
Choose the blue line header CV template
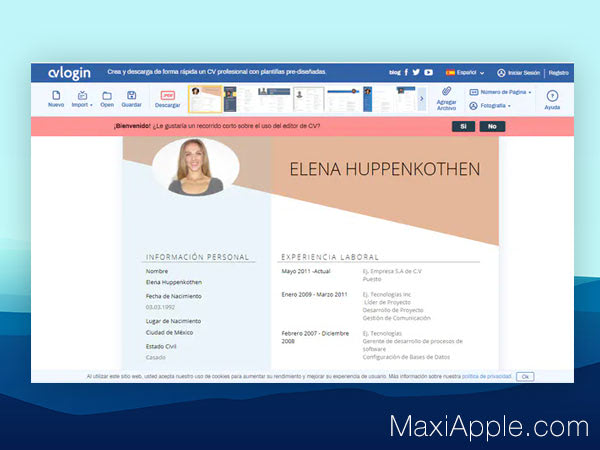(343, 99)
